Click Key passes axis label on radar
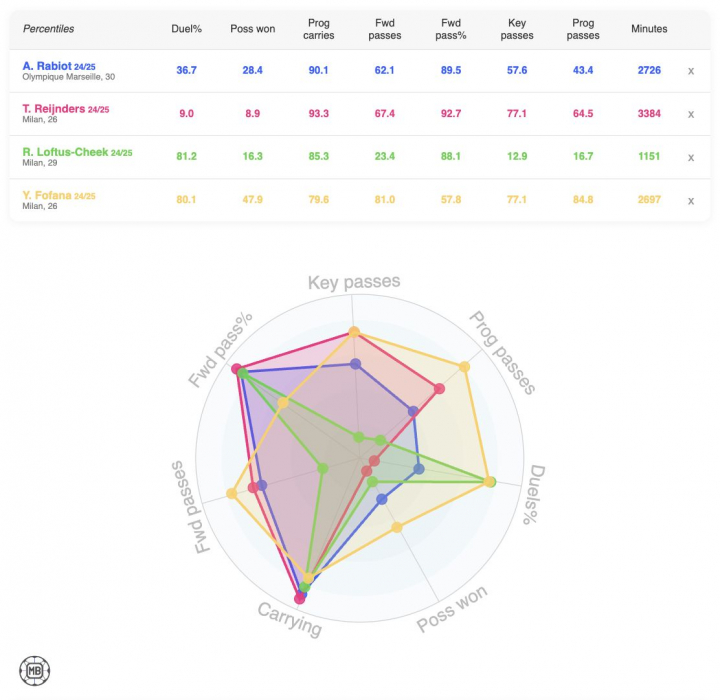Viewport: 720px width, 700px height. (353, 282)
